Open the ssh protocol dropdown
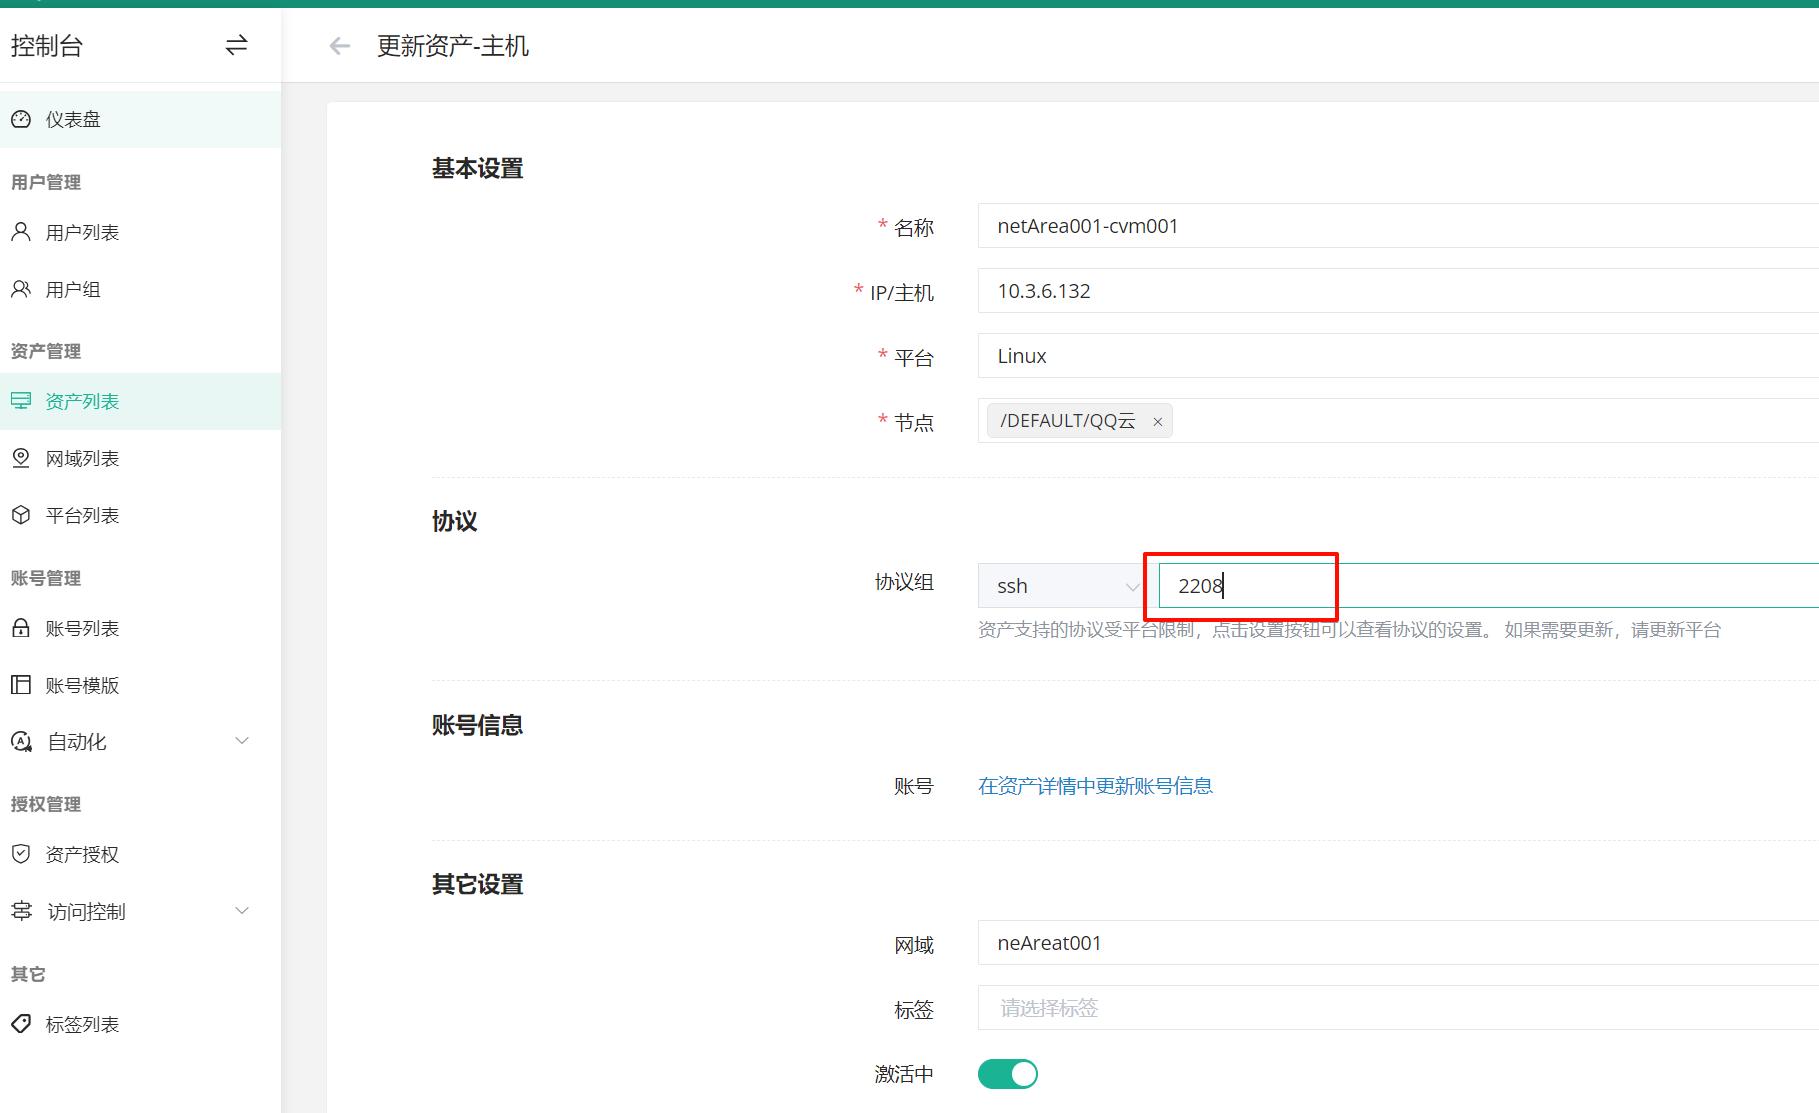 tap(1060, 586)
